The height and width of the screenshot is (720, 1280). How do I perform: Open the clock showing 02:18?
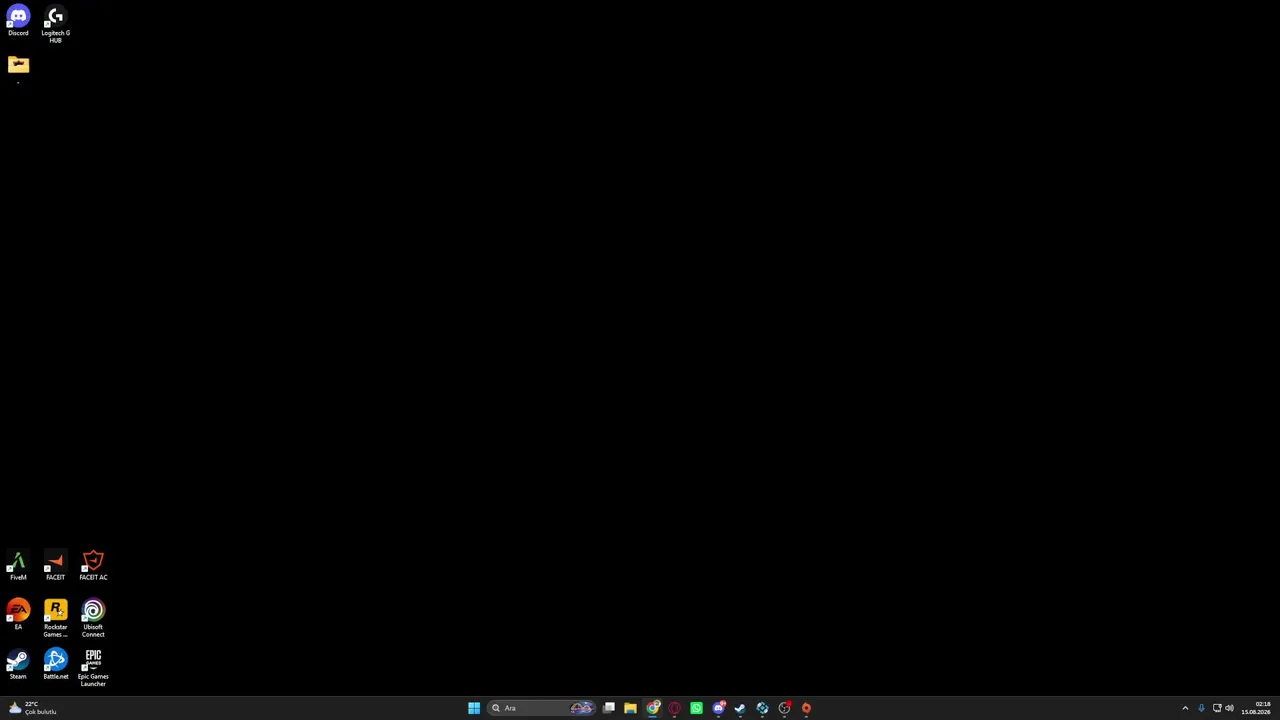[1256, 708]
